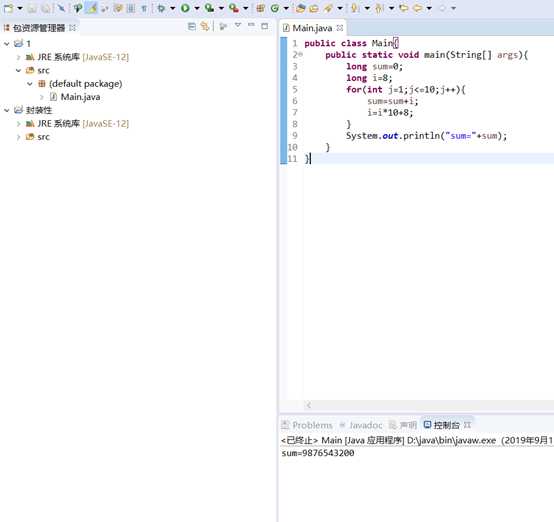
Task: Close the 包资源管理器 view tab
Action: pyautogui.click(x=72, y=28)
